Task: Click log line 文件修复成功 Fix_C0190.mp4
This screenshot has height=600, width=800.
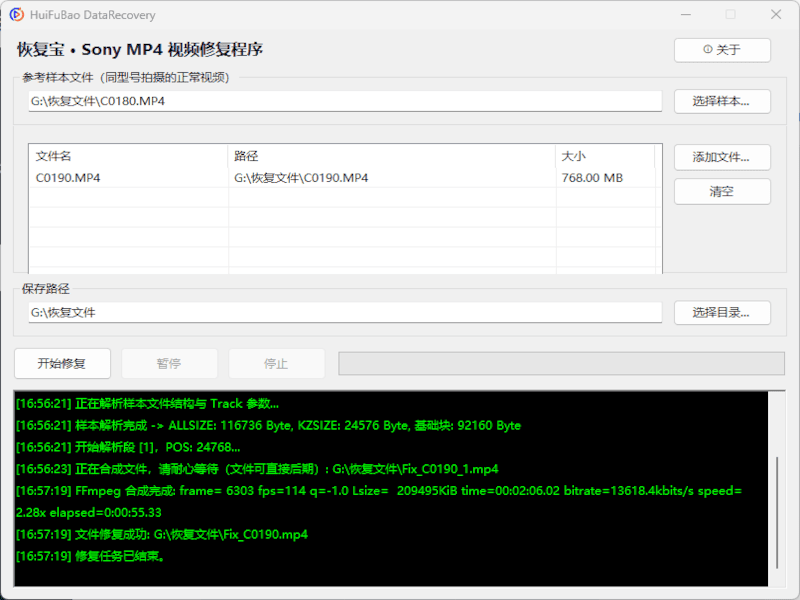Action: 162,534
